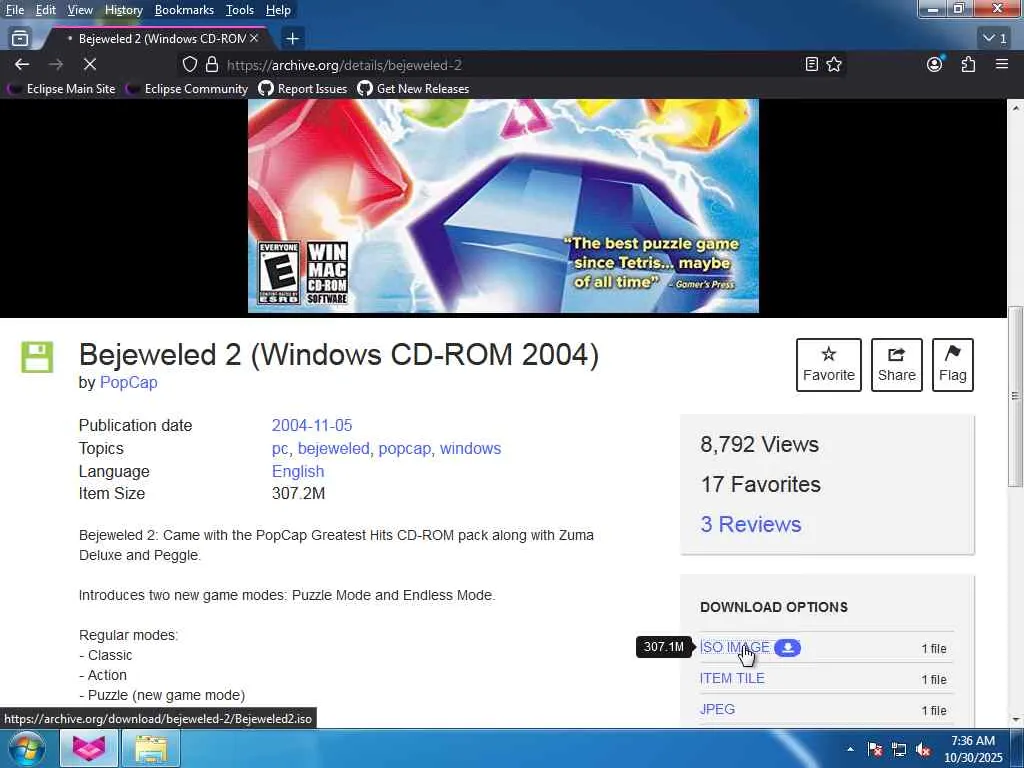Open the ITEM TILE download link
The height and width of the screenshot is (768, 1024).
(732, 679)
